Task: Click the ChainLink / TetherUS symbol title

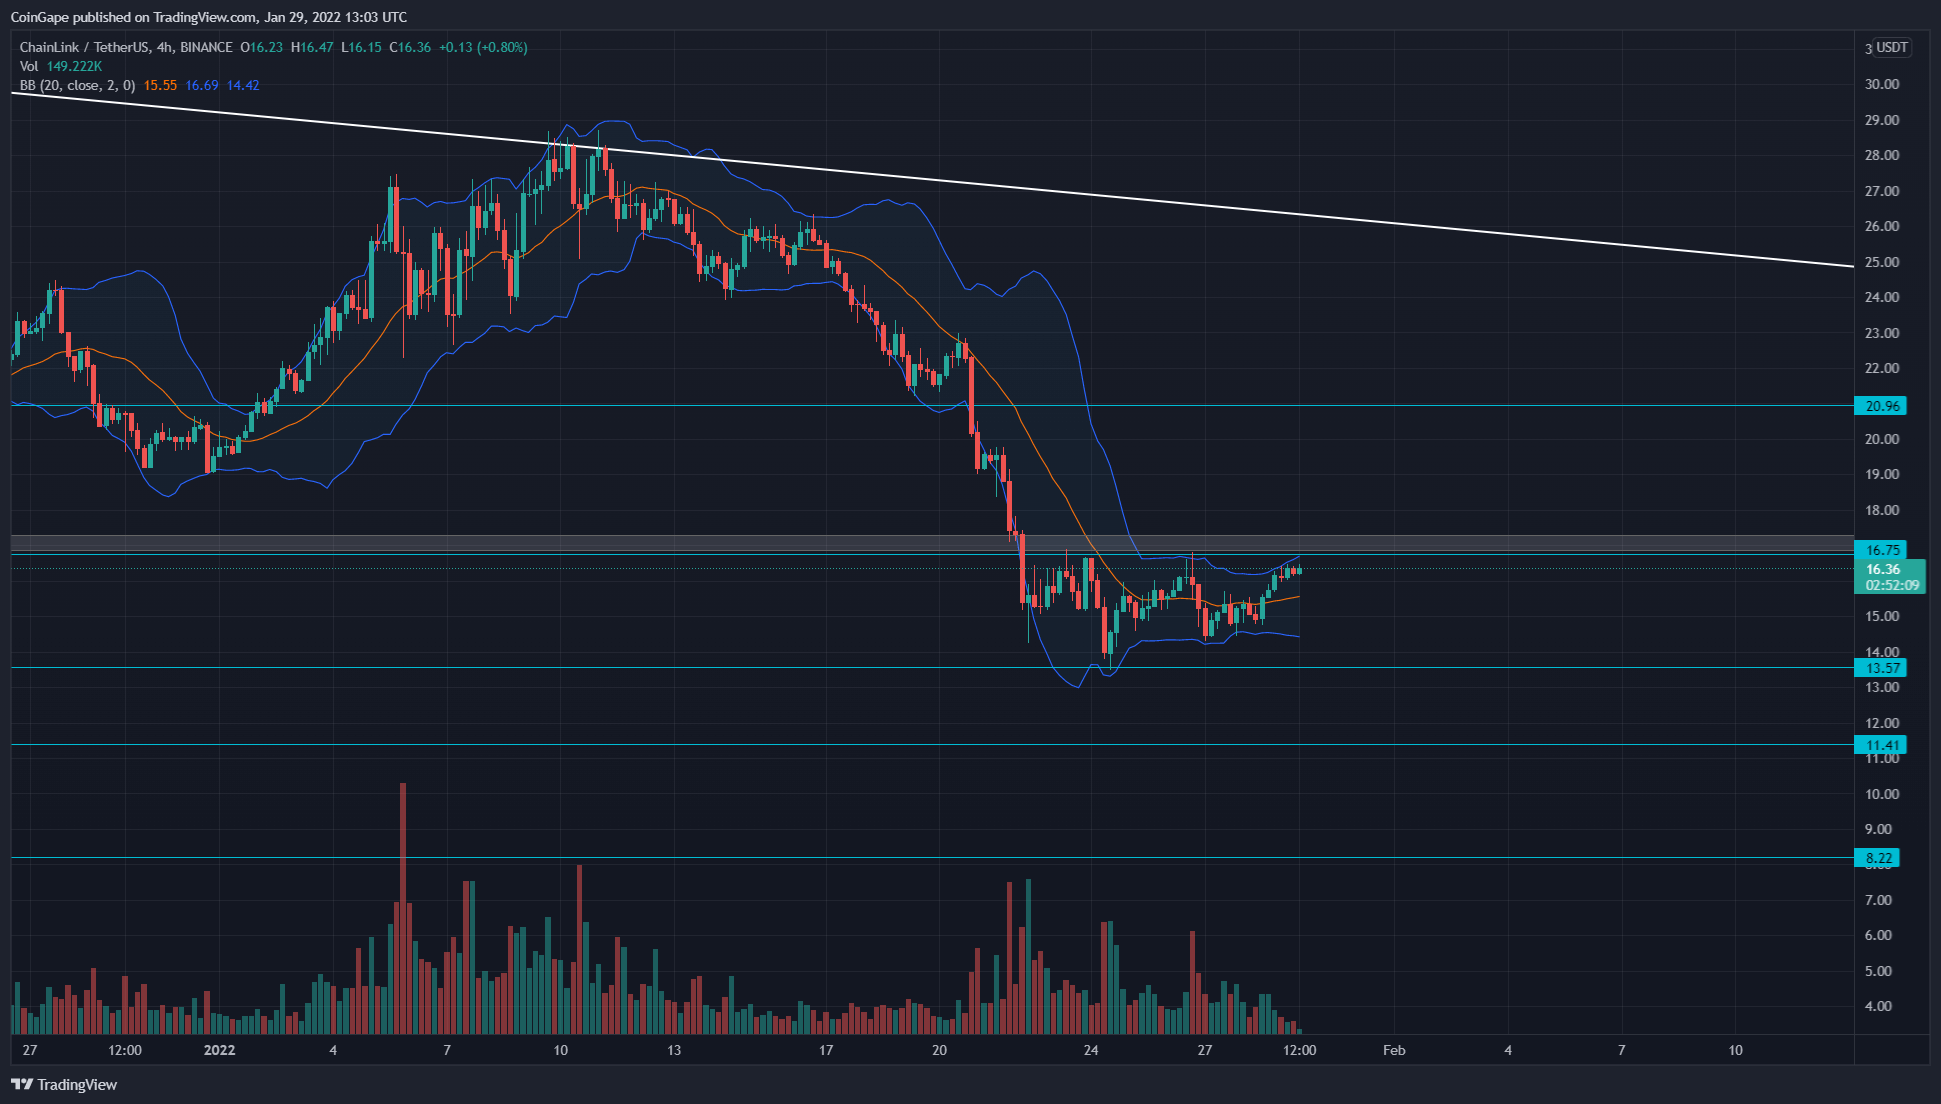Action: [84, 47]
